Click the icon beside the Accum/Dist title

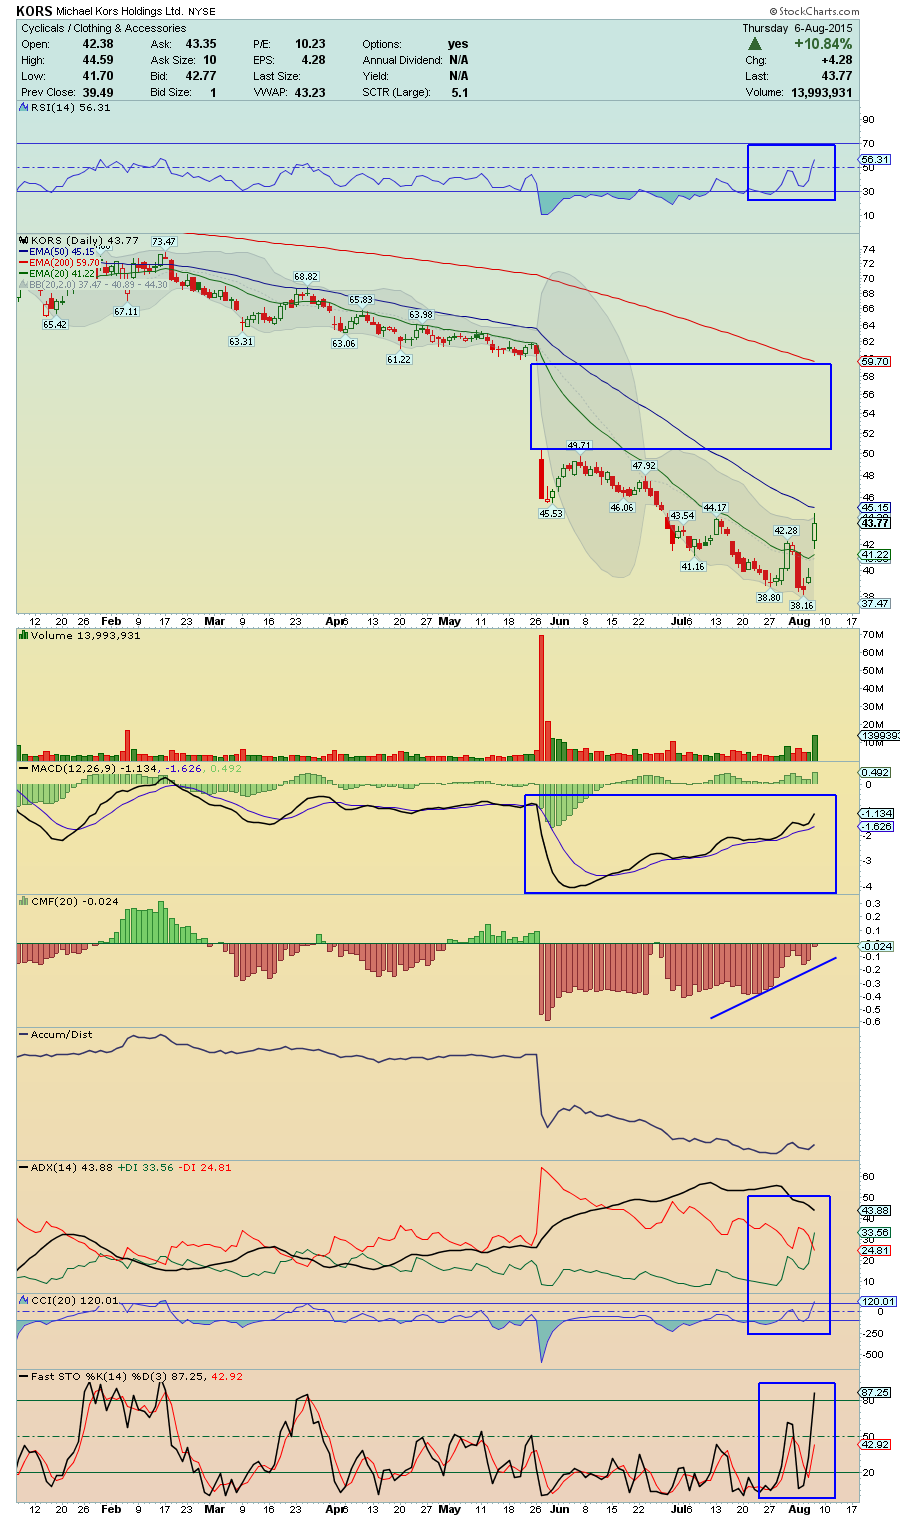(x=24, y=1034)
